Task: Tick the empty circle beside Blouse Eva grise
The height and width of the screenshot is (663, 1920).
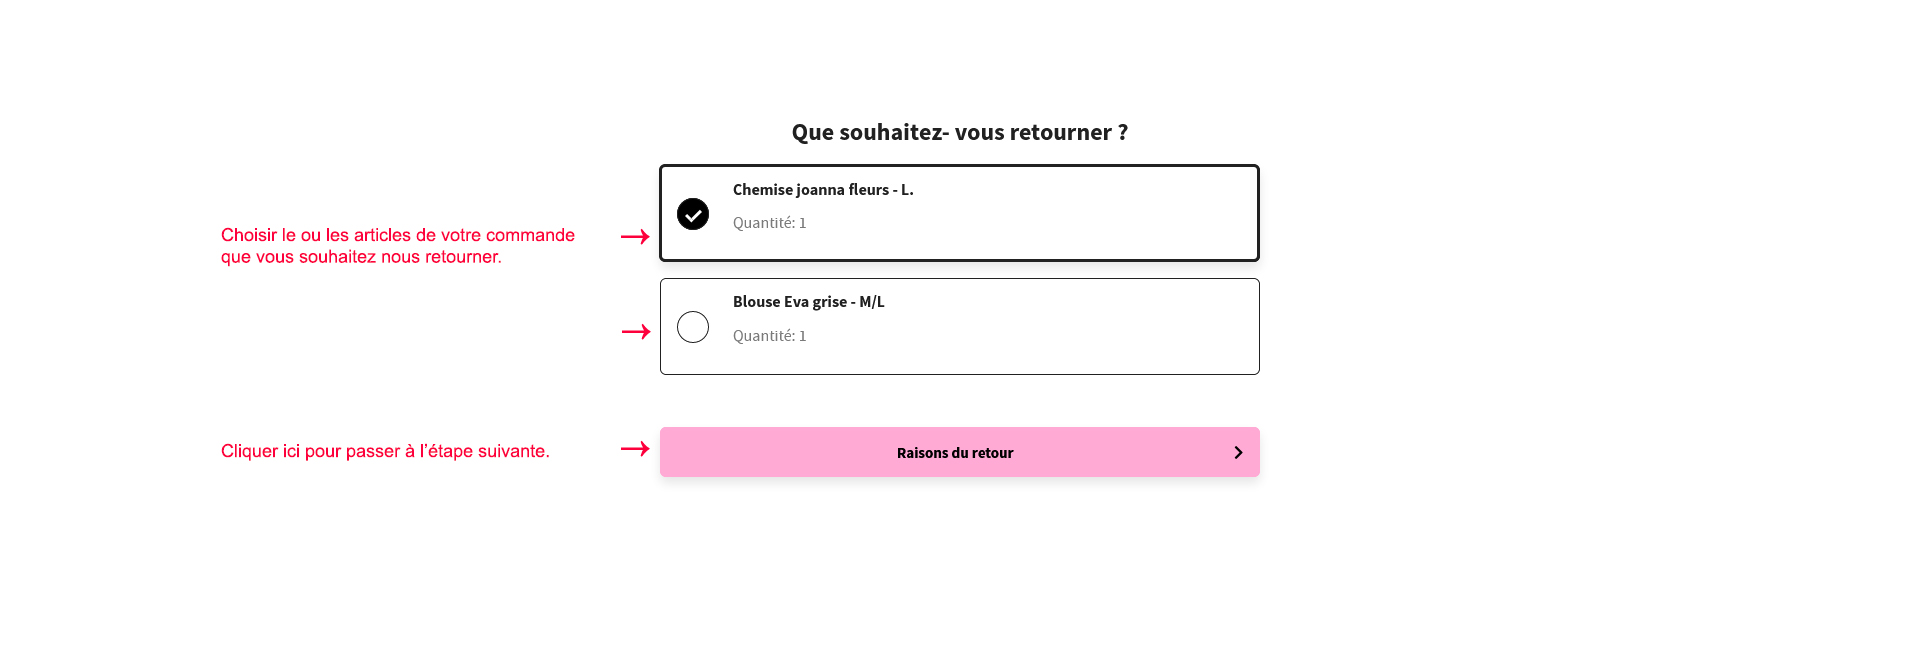Action: [693, 327]
